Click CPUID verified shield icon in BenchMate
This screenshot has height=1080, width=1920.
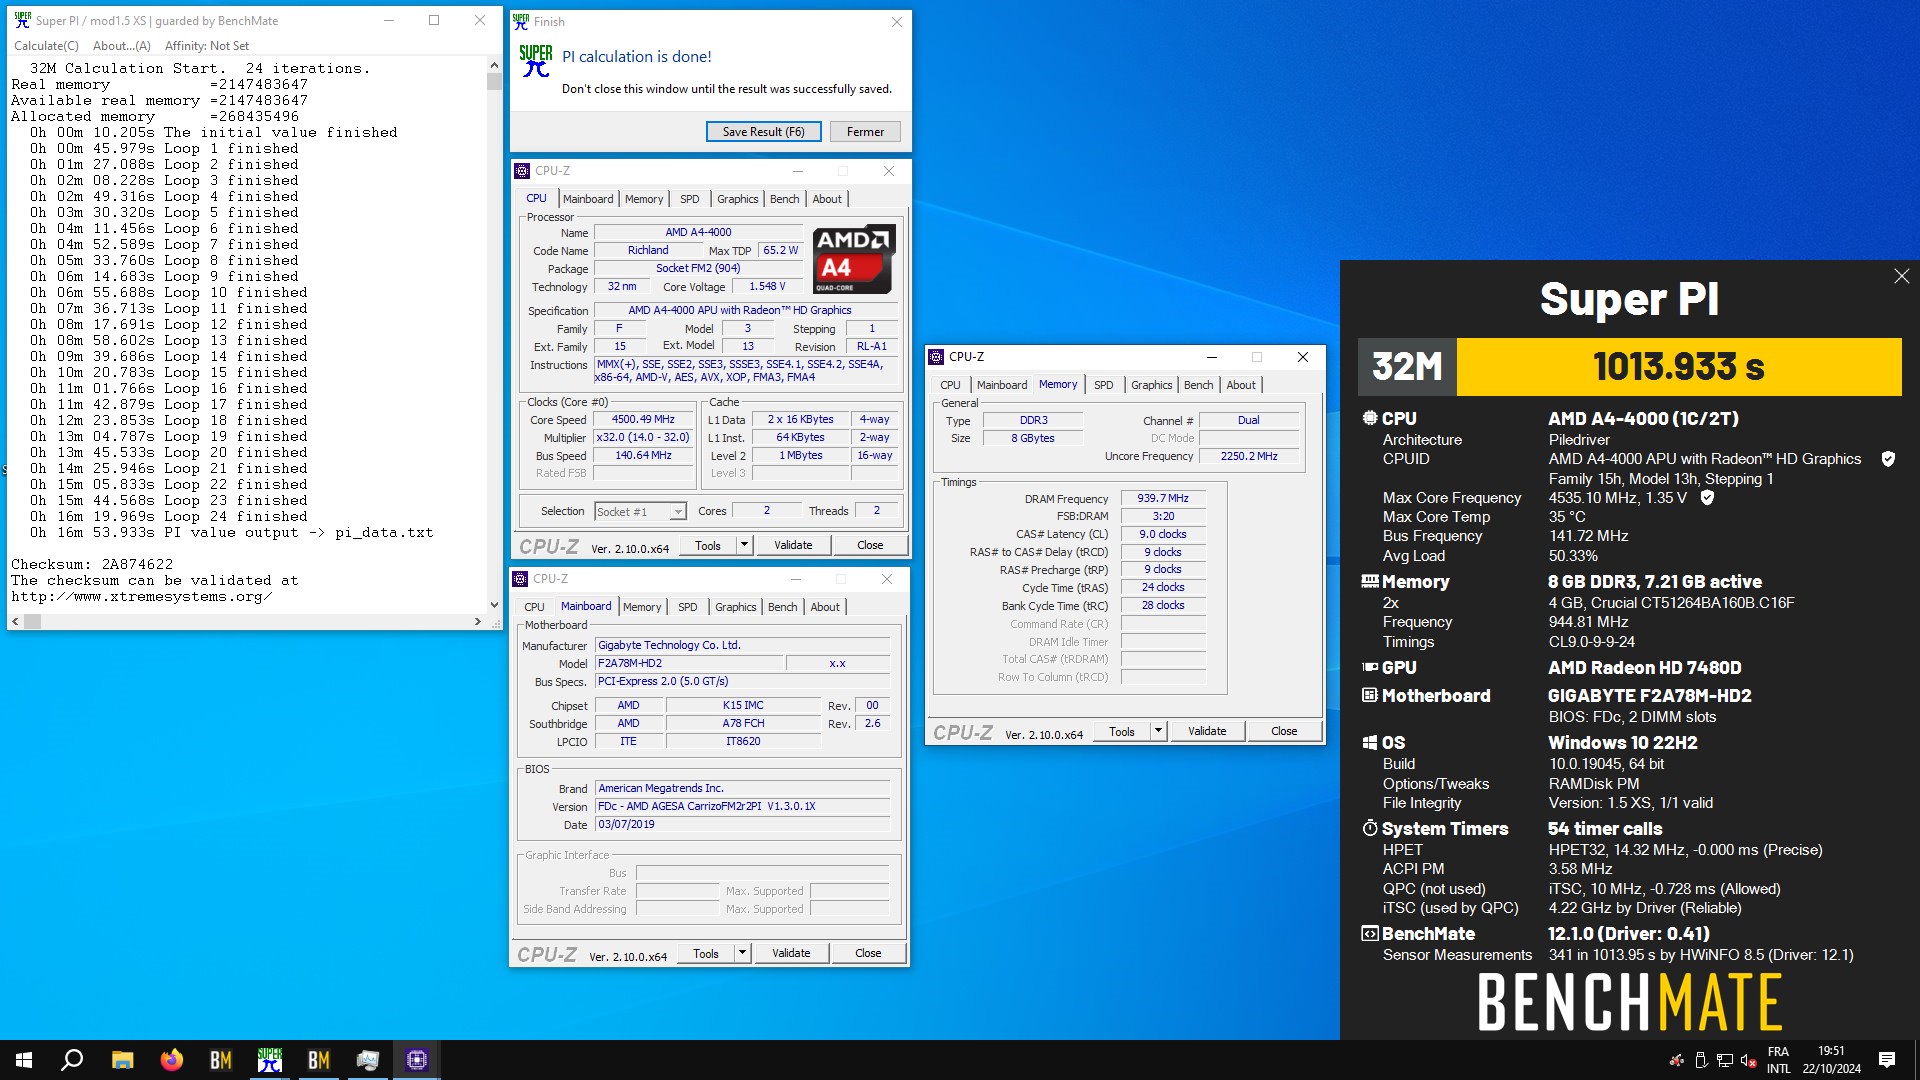pyautogui.click(x=1888, y=459)
